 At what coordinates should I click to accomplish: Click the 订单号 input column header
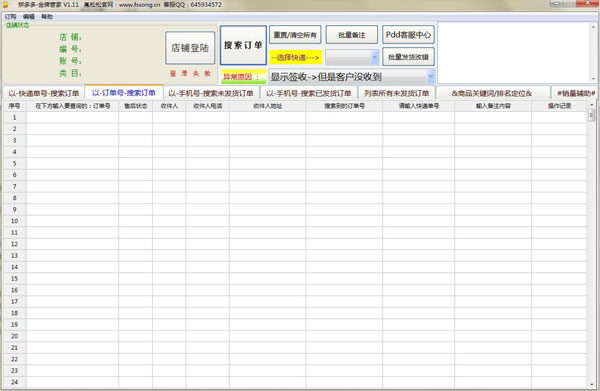[x=72, y=106]
